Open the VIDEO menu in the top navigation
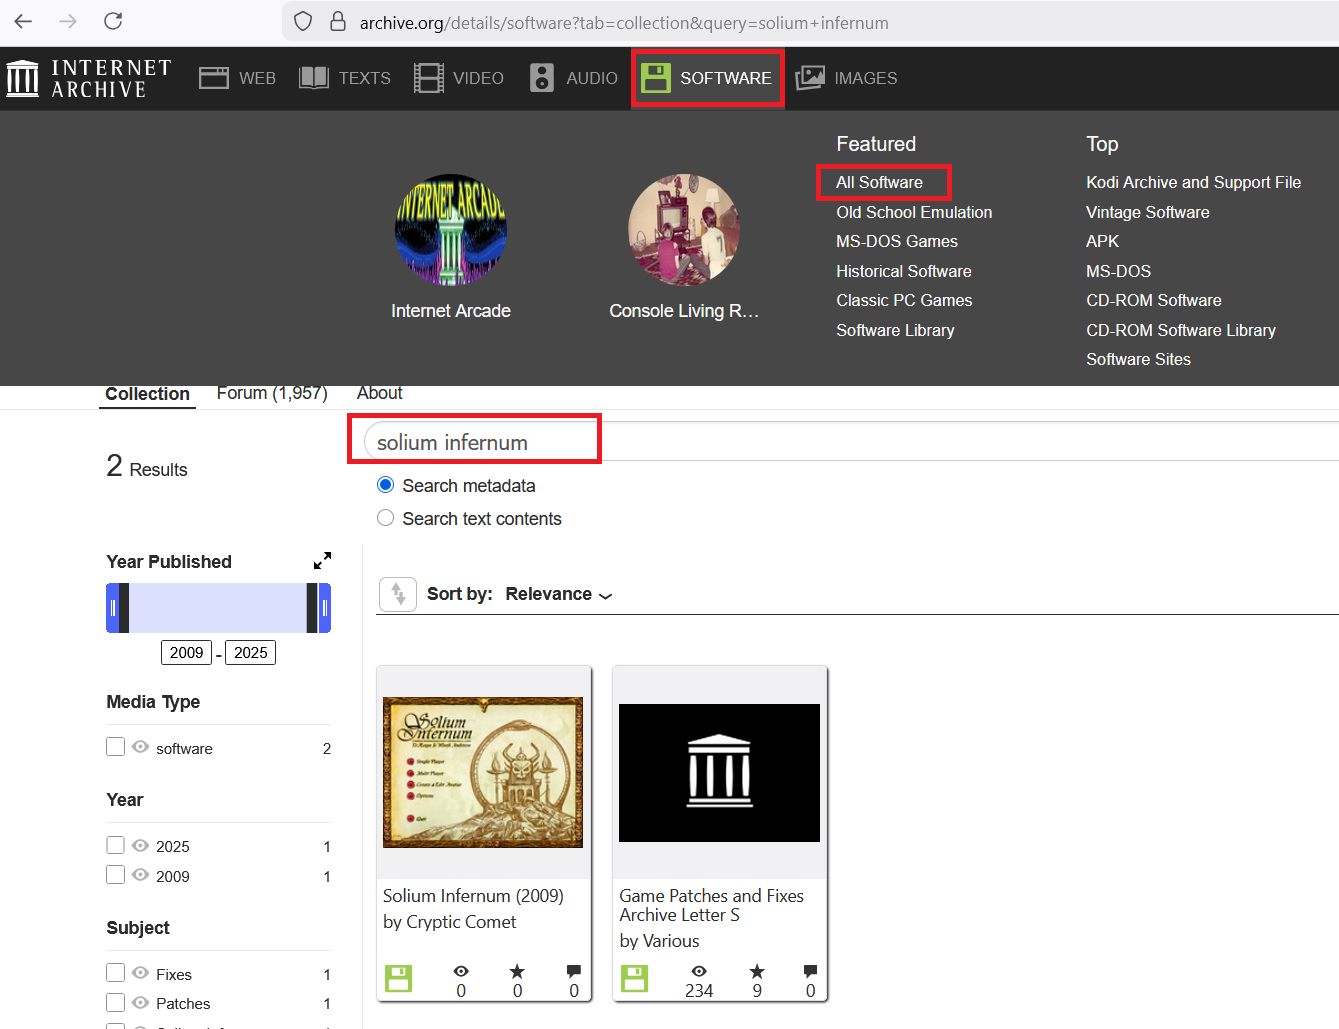 [x=459, y=78]
